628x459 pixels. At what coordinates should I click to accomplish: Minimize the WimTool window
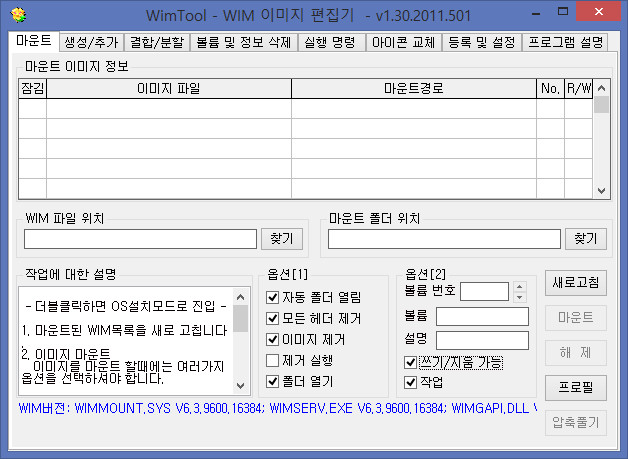[536, 12]
